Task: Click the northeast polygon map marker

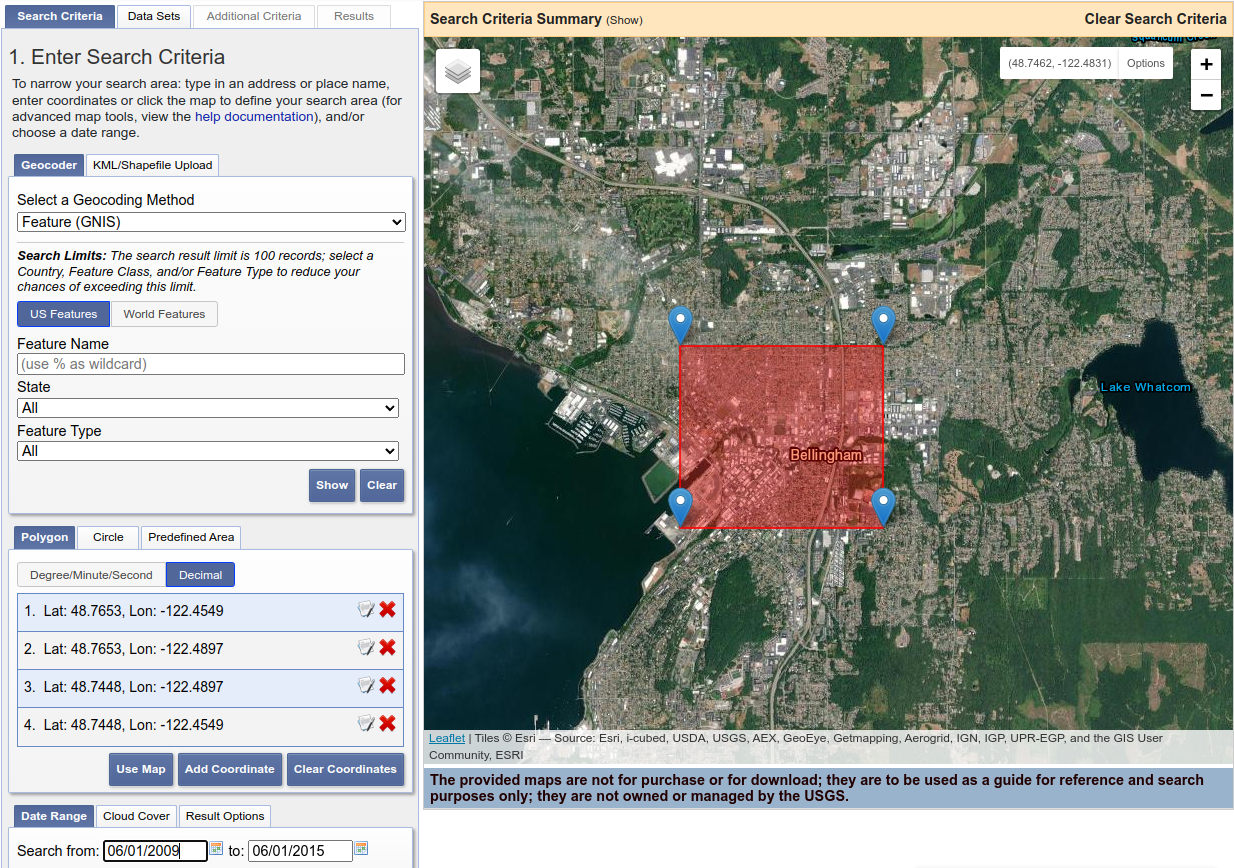Action: pyautogui.click(x=883, y=325)
